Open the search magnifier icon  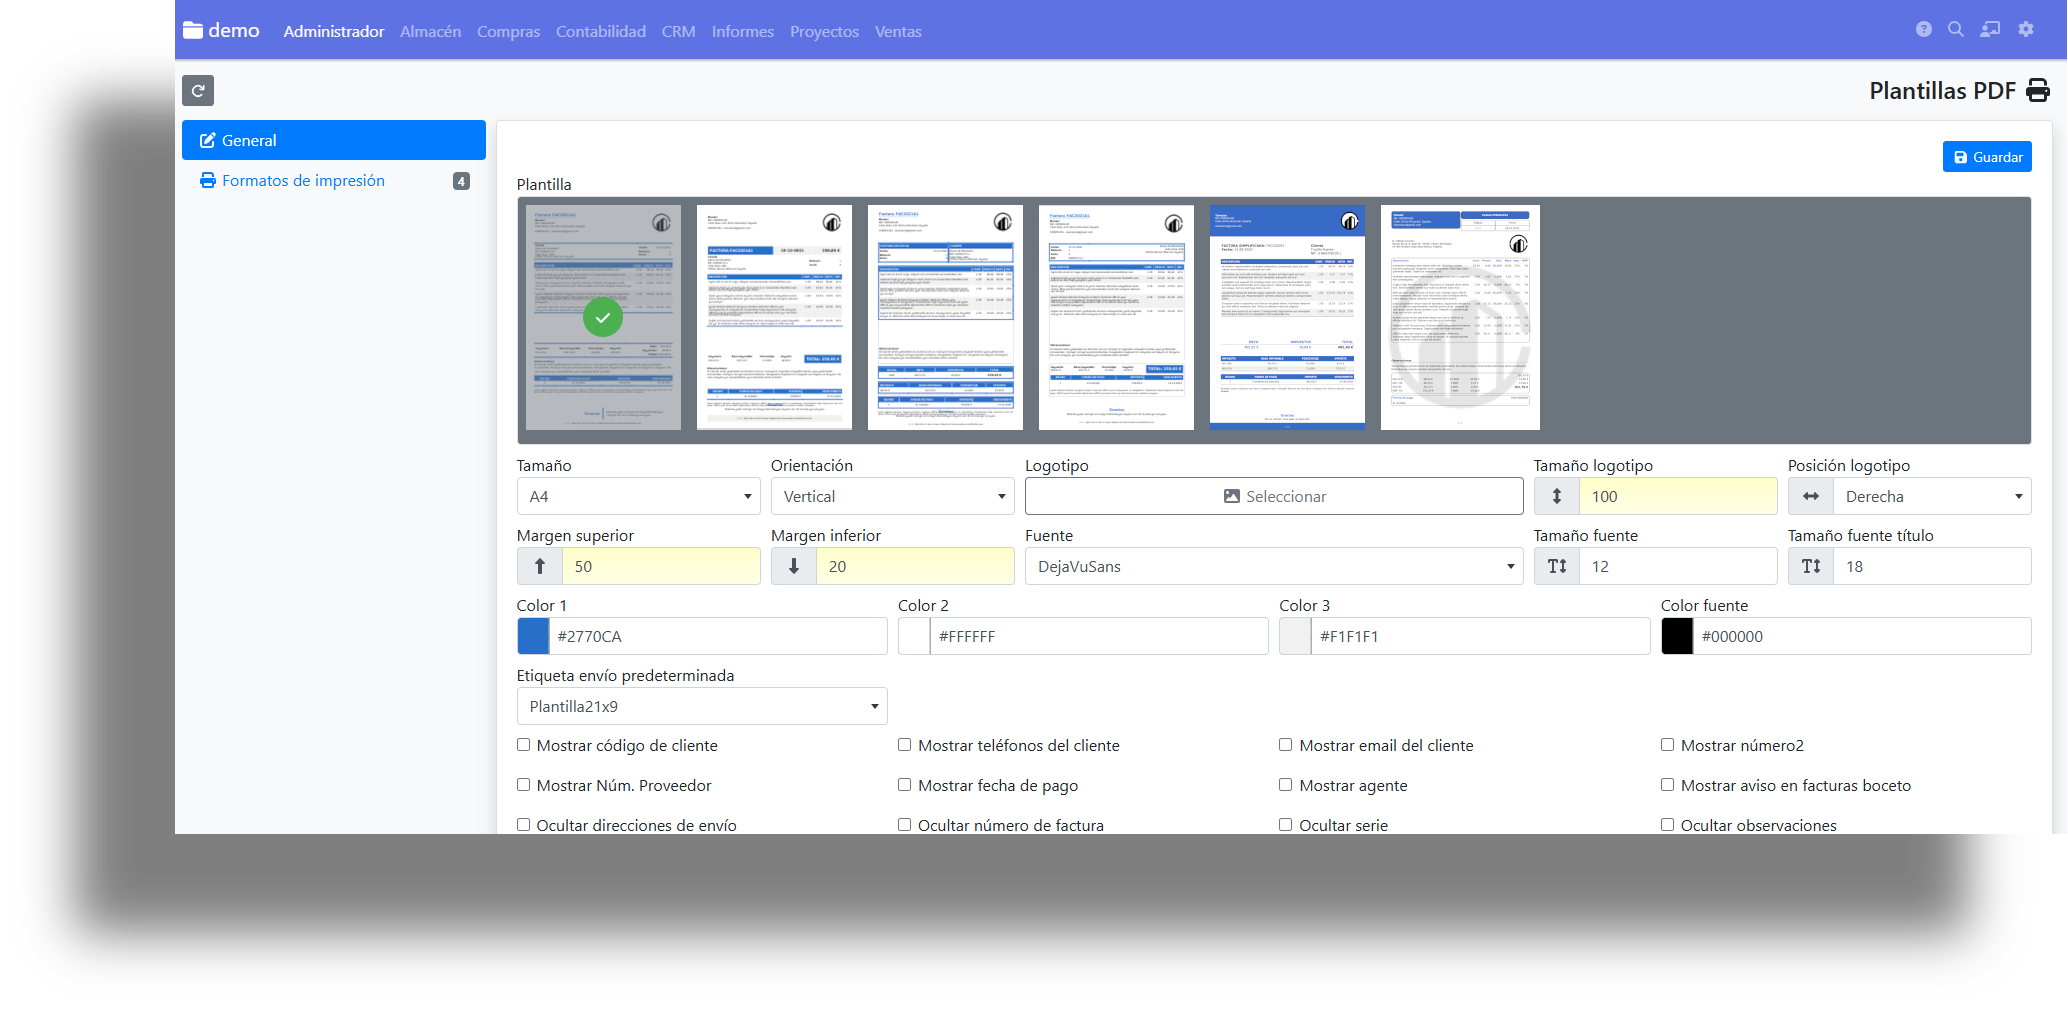[1956, 30]
